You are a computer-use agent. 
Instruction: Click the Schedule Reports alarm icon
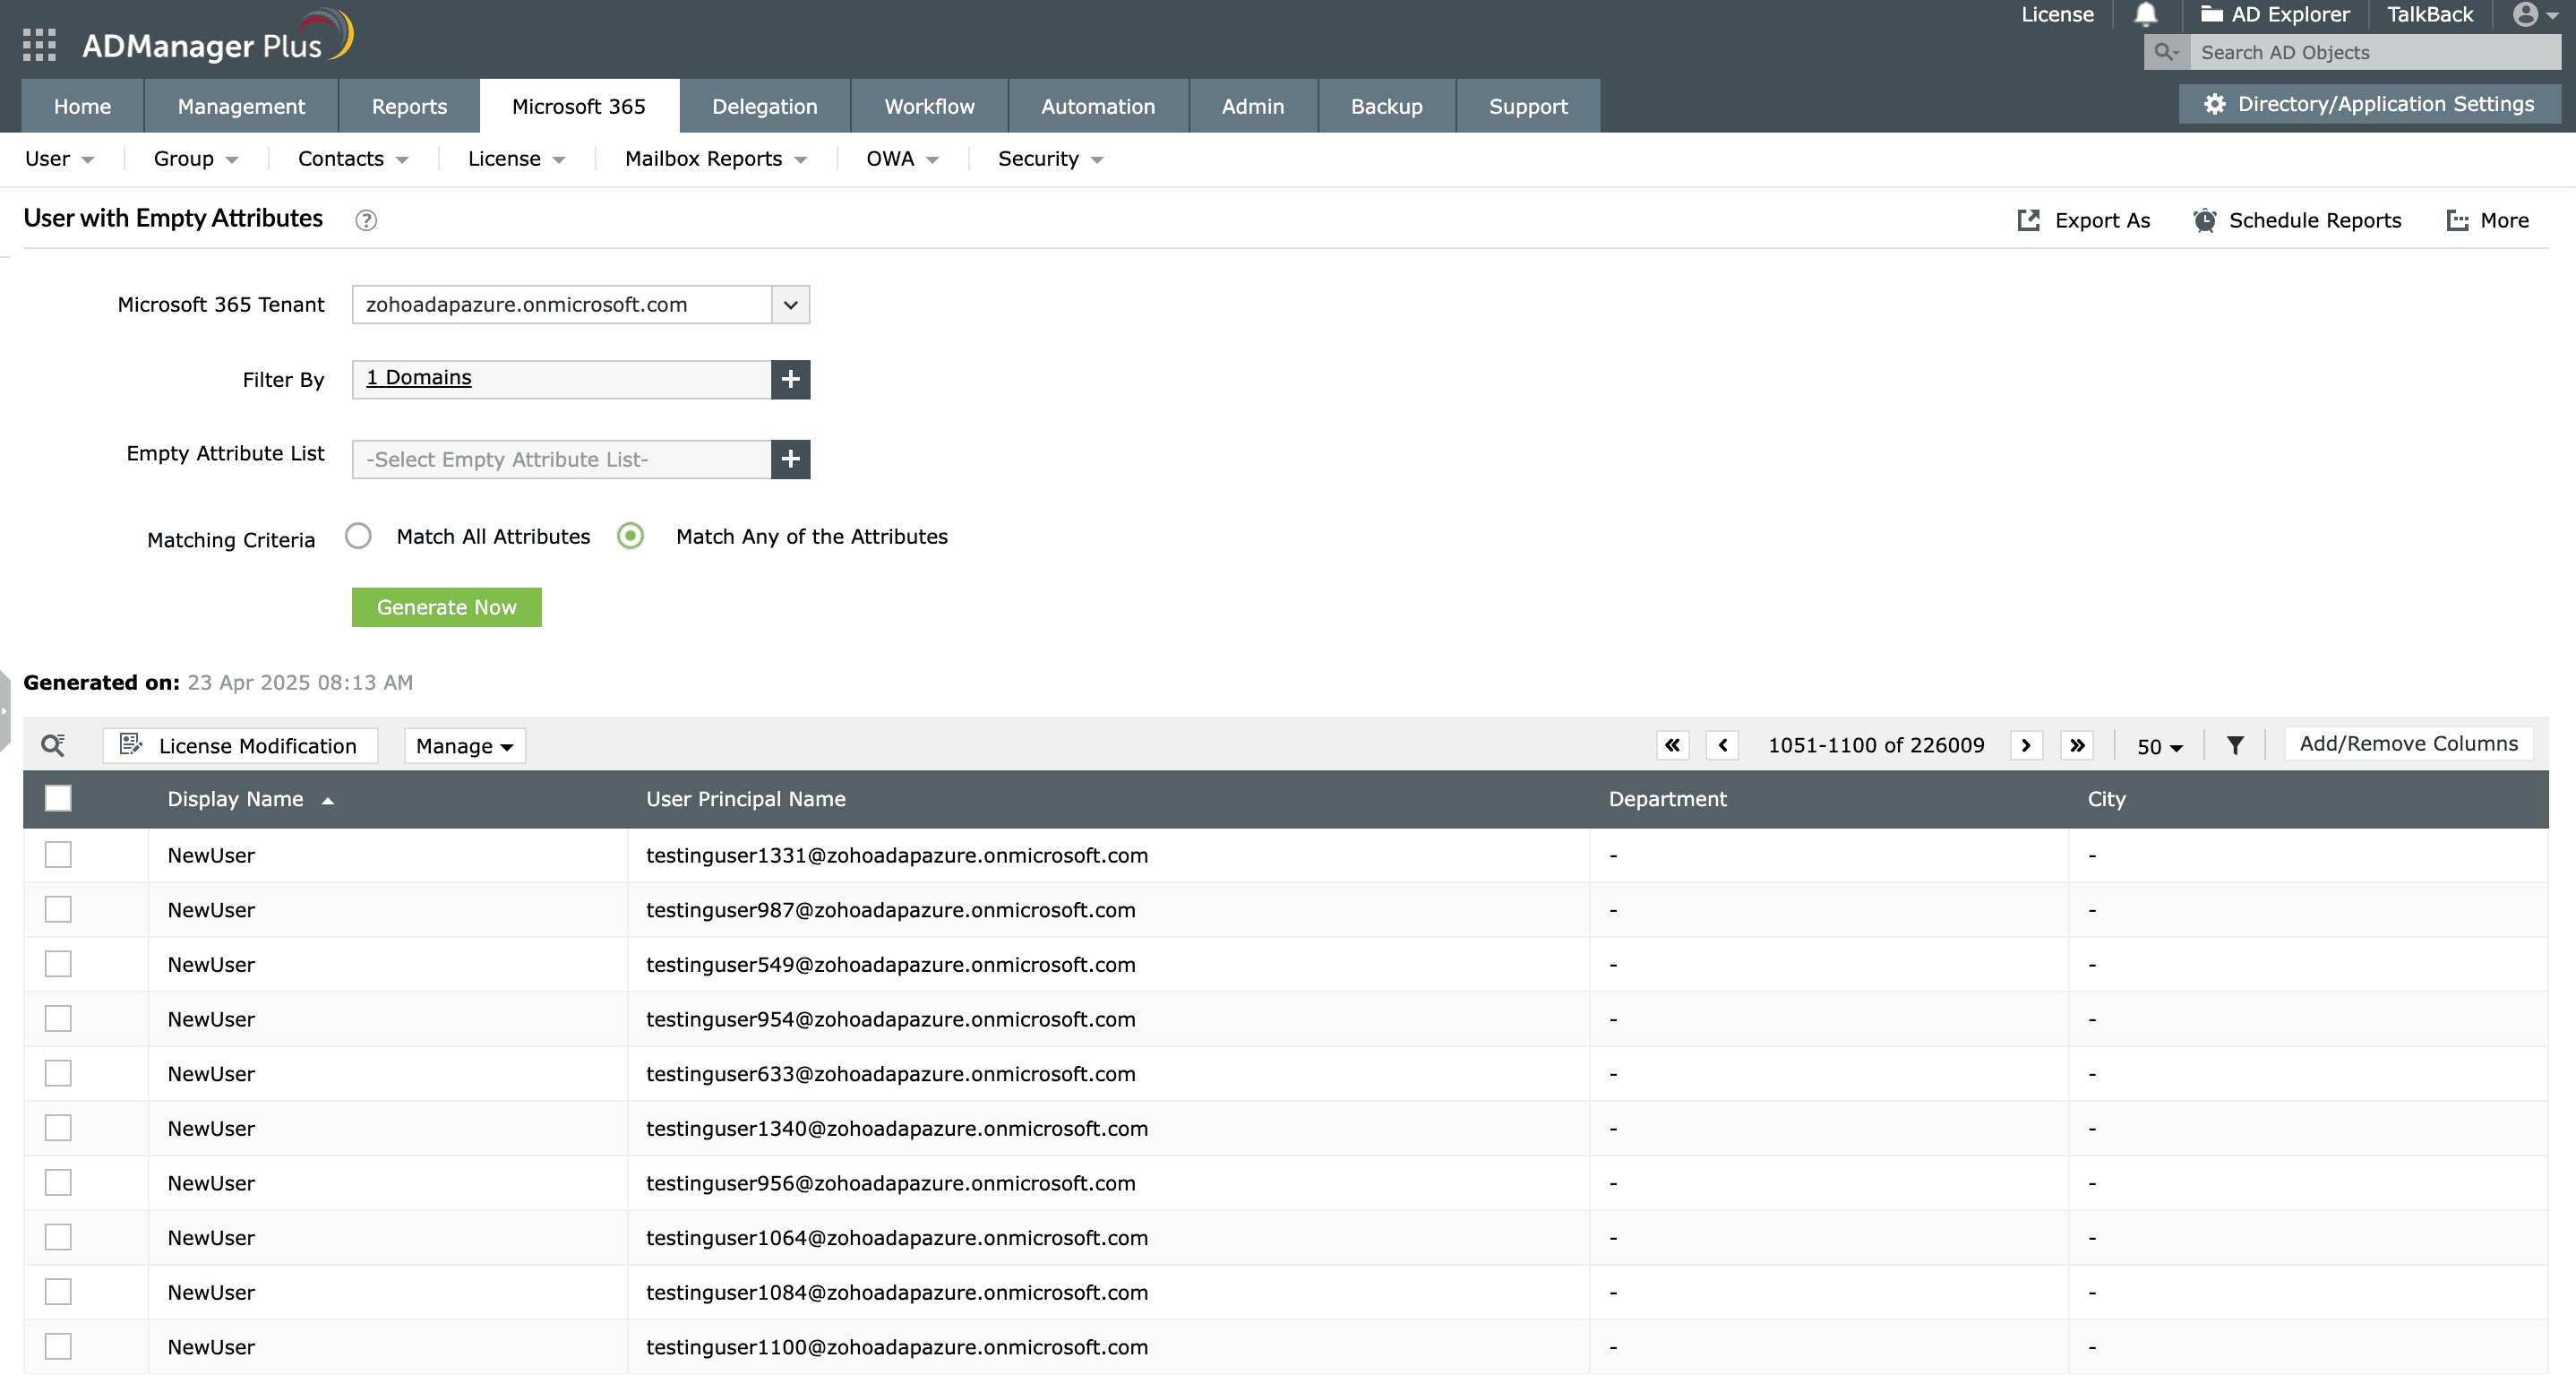2204,220
